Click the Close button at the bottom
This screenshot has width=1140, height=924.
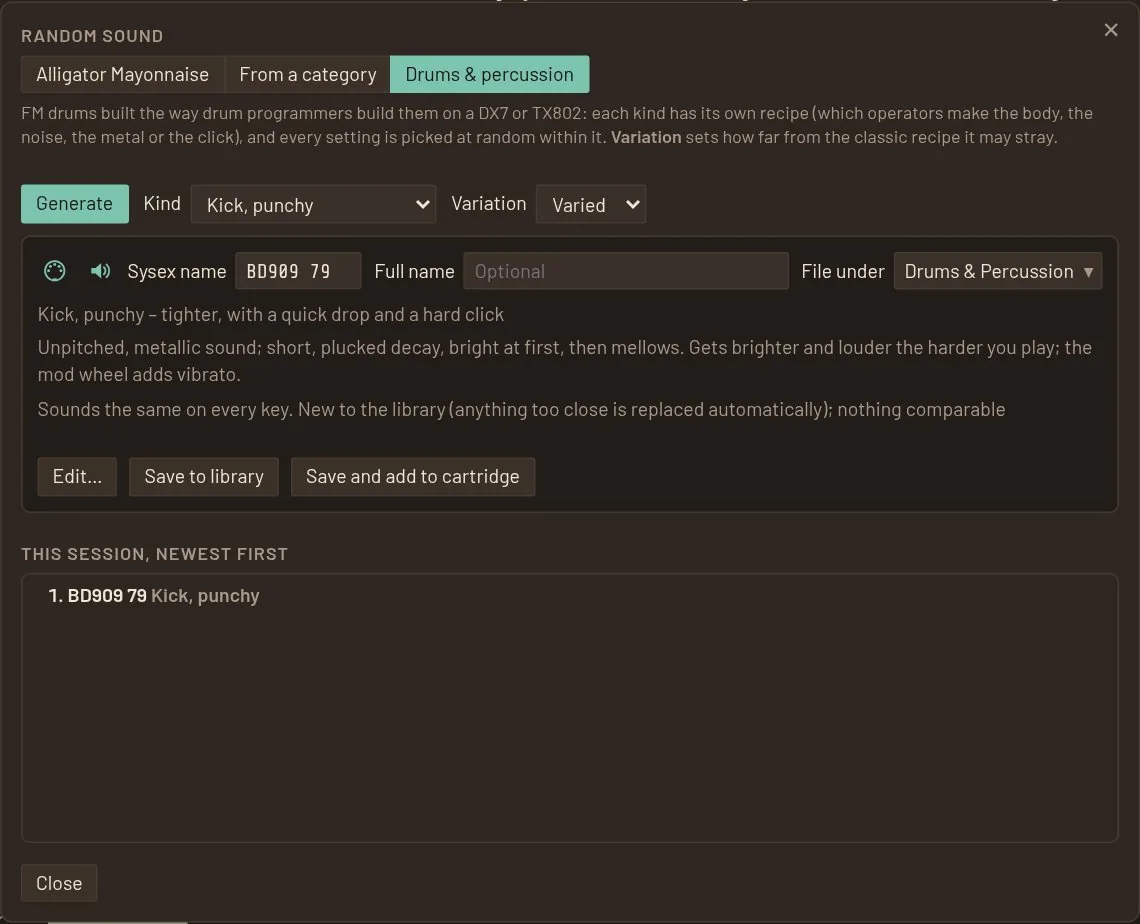[59, 883]
